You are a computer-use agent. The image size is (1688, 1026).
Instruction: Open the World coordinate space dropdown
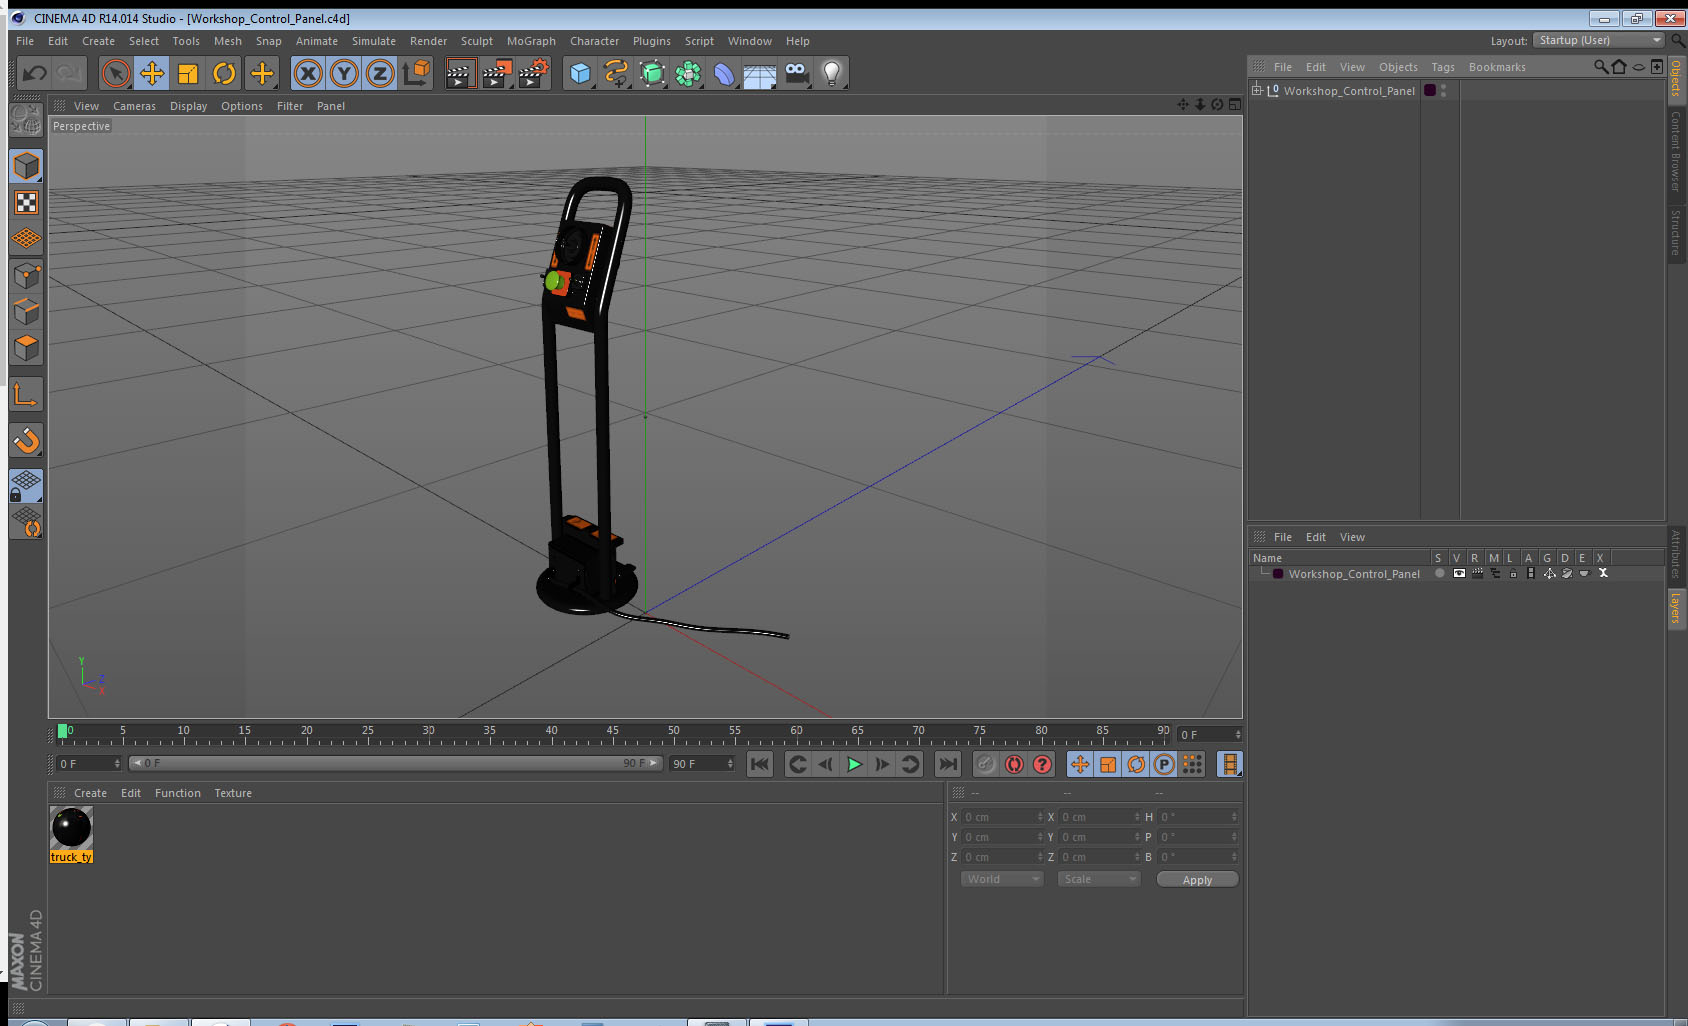(x=1002, y=879)
